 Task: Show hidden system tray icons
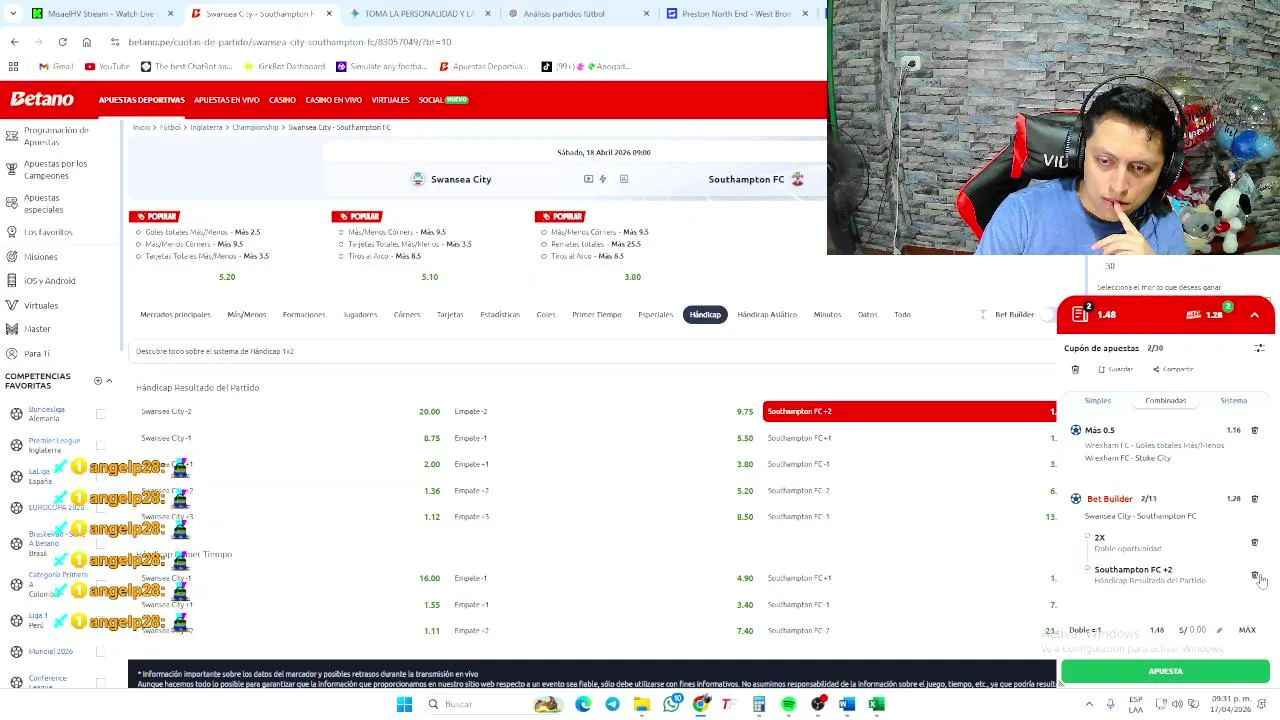[x=1089, y=704]
